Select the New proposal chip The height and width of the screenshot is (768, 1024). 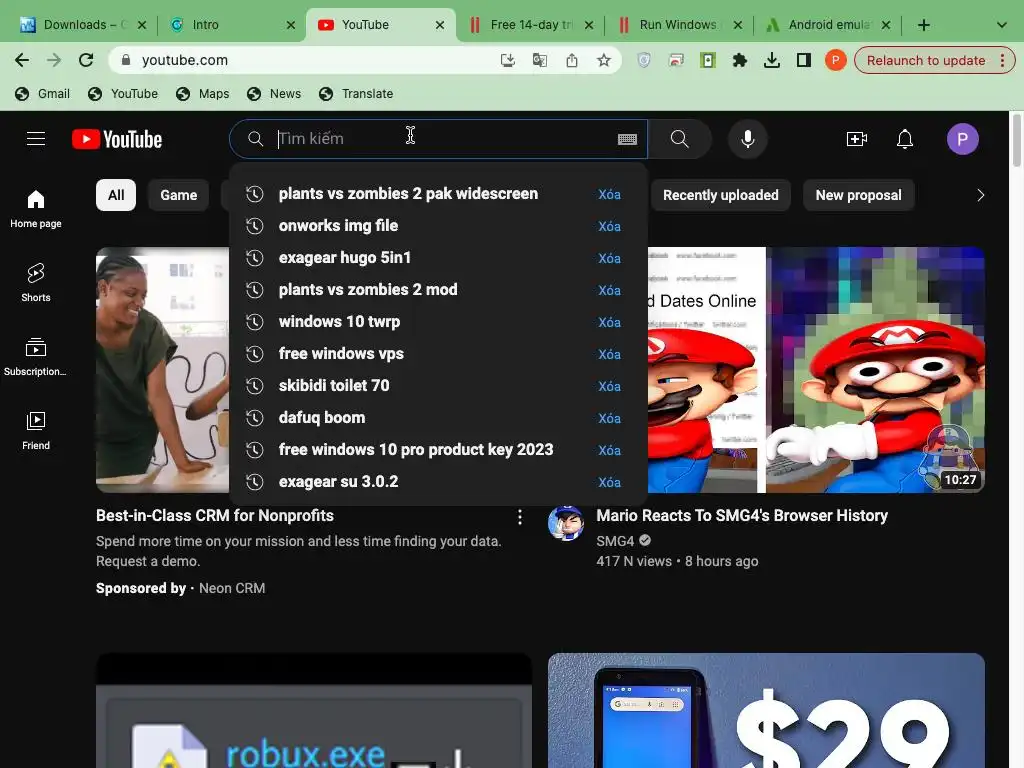point(858,195)
